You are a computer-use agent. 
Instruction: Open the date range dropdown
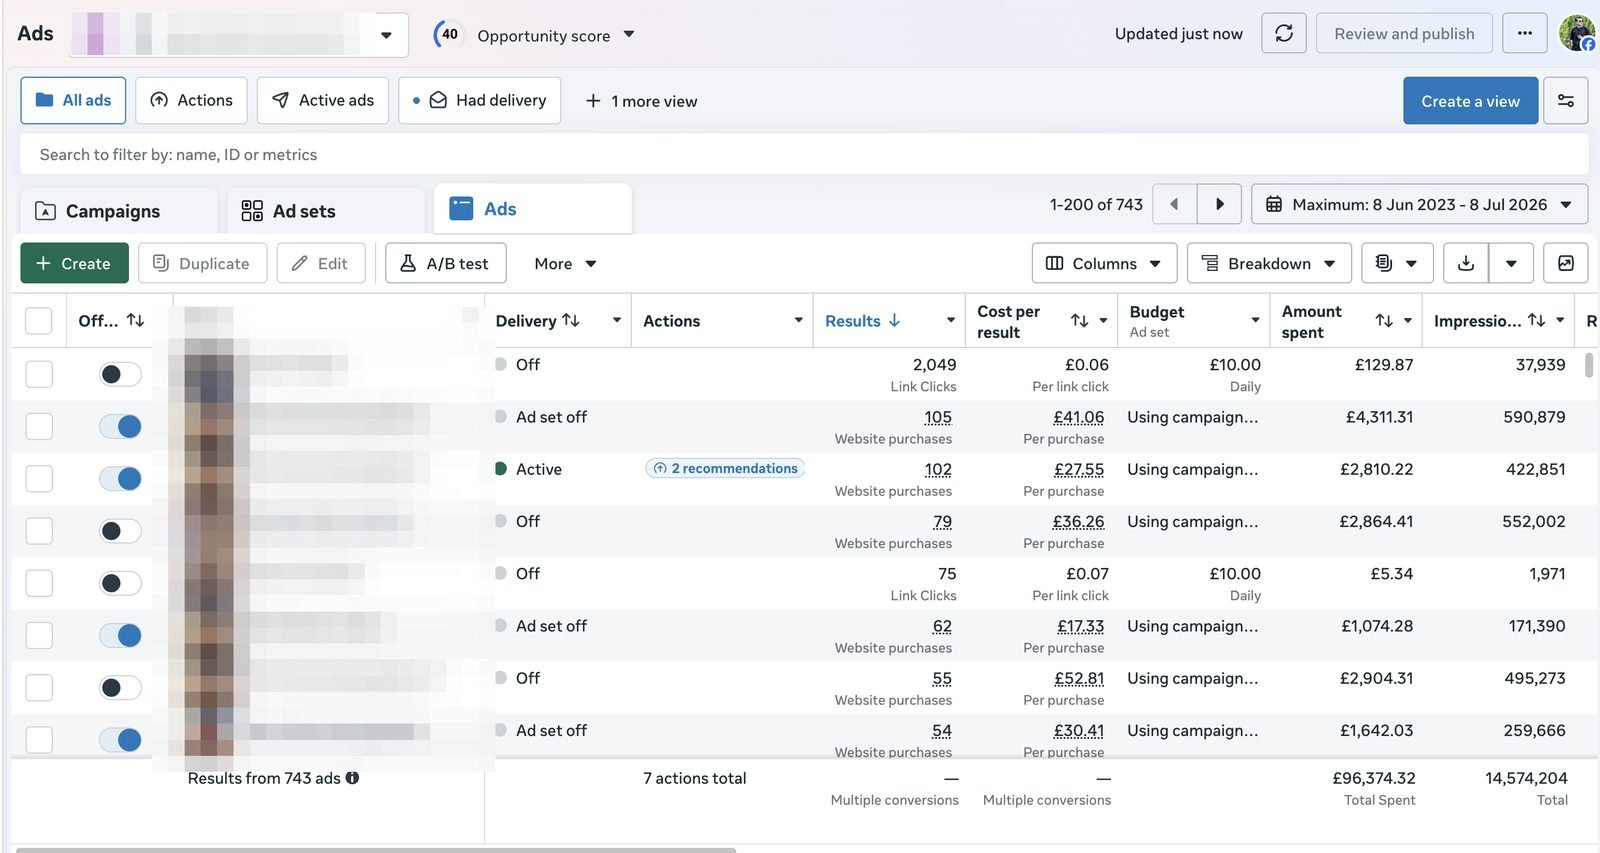(x=1419, y=204)
